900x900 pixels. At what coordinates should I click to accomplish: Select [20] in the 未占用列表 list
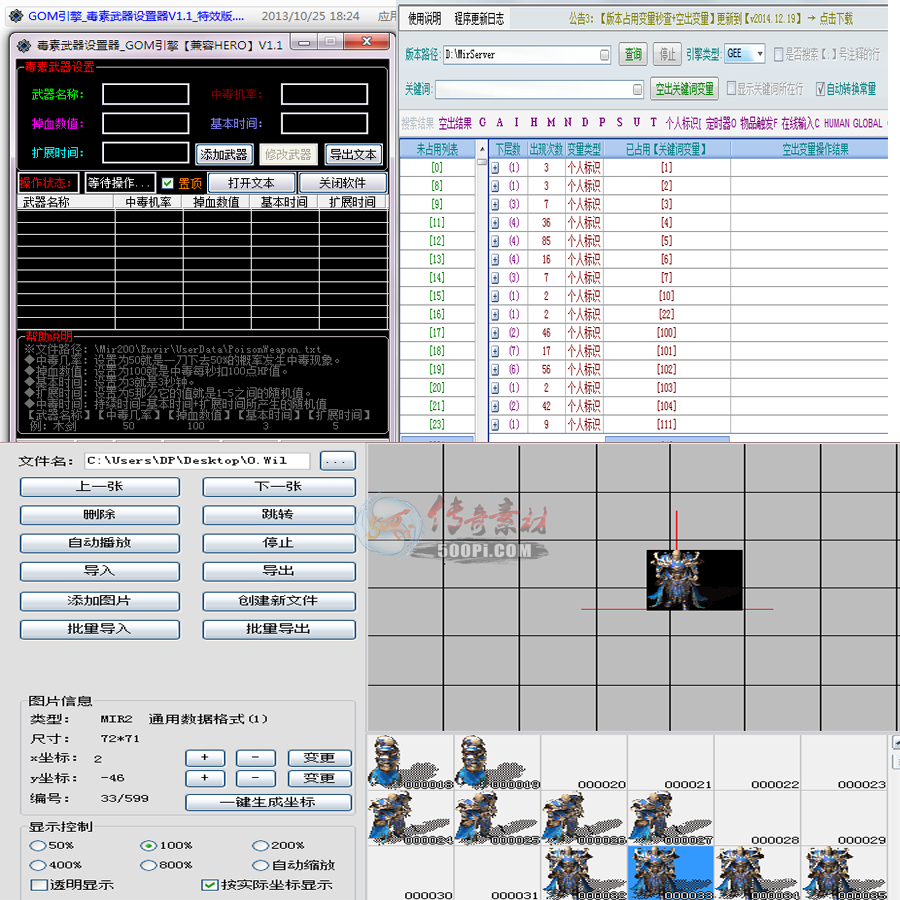(437, 388)
